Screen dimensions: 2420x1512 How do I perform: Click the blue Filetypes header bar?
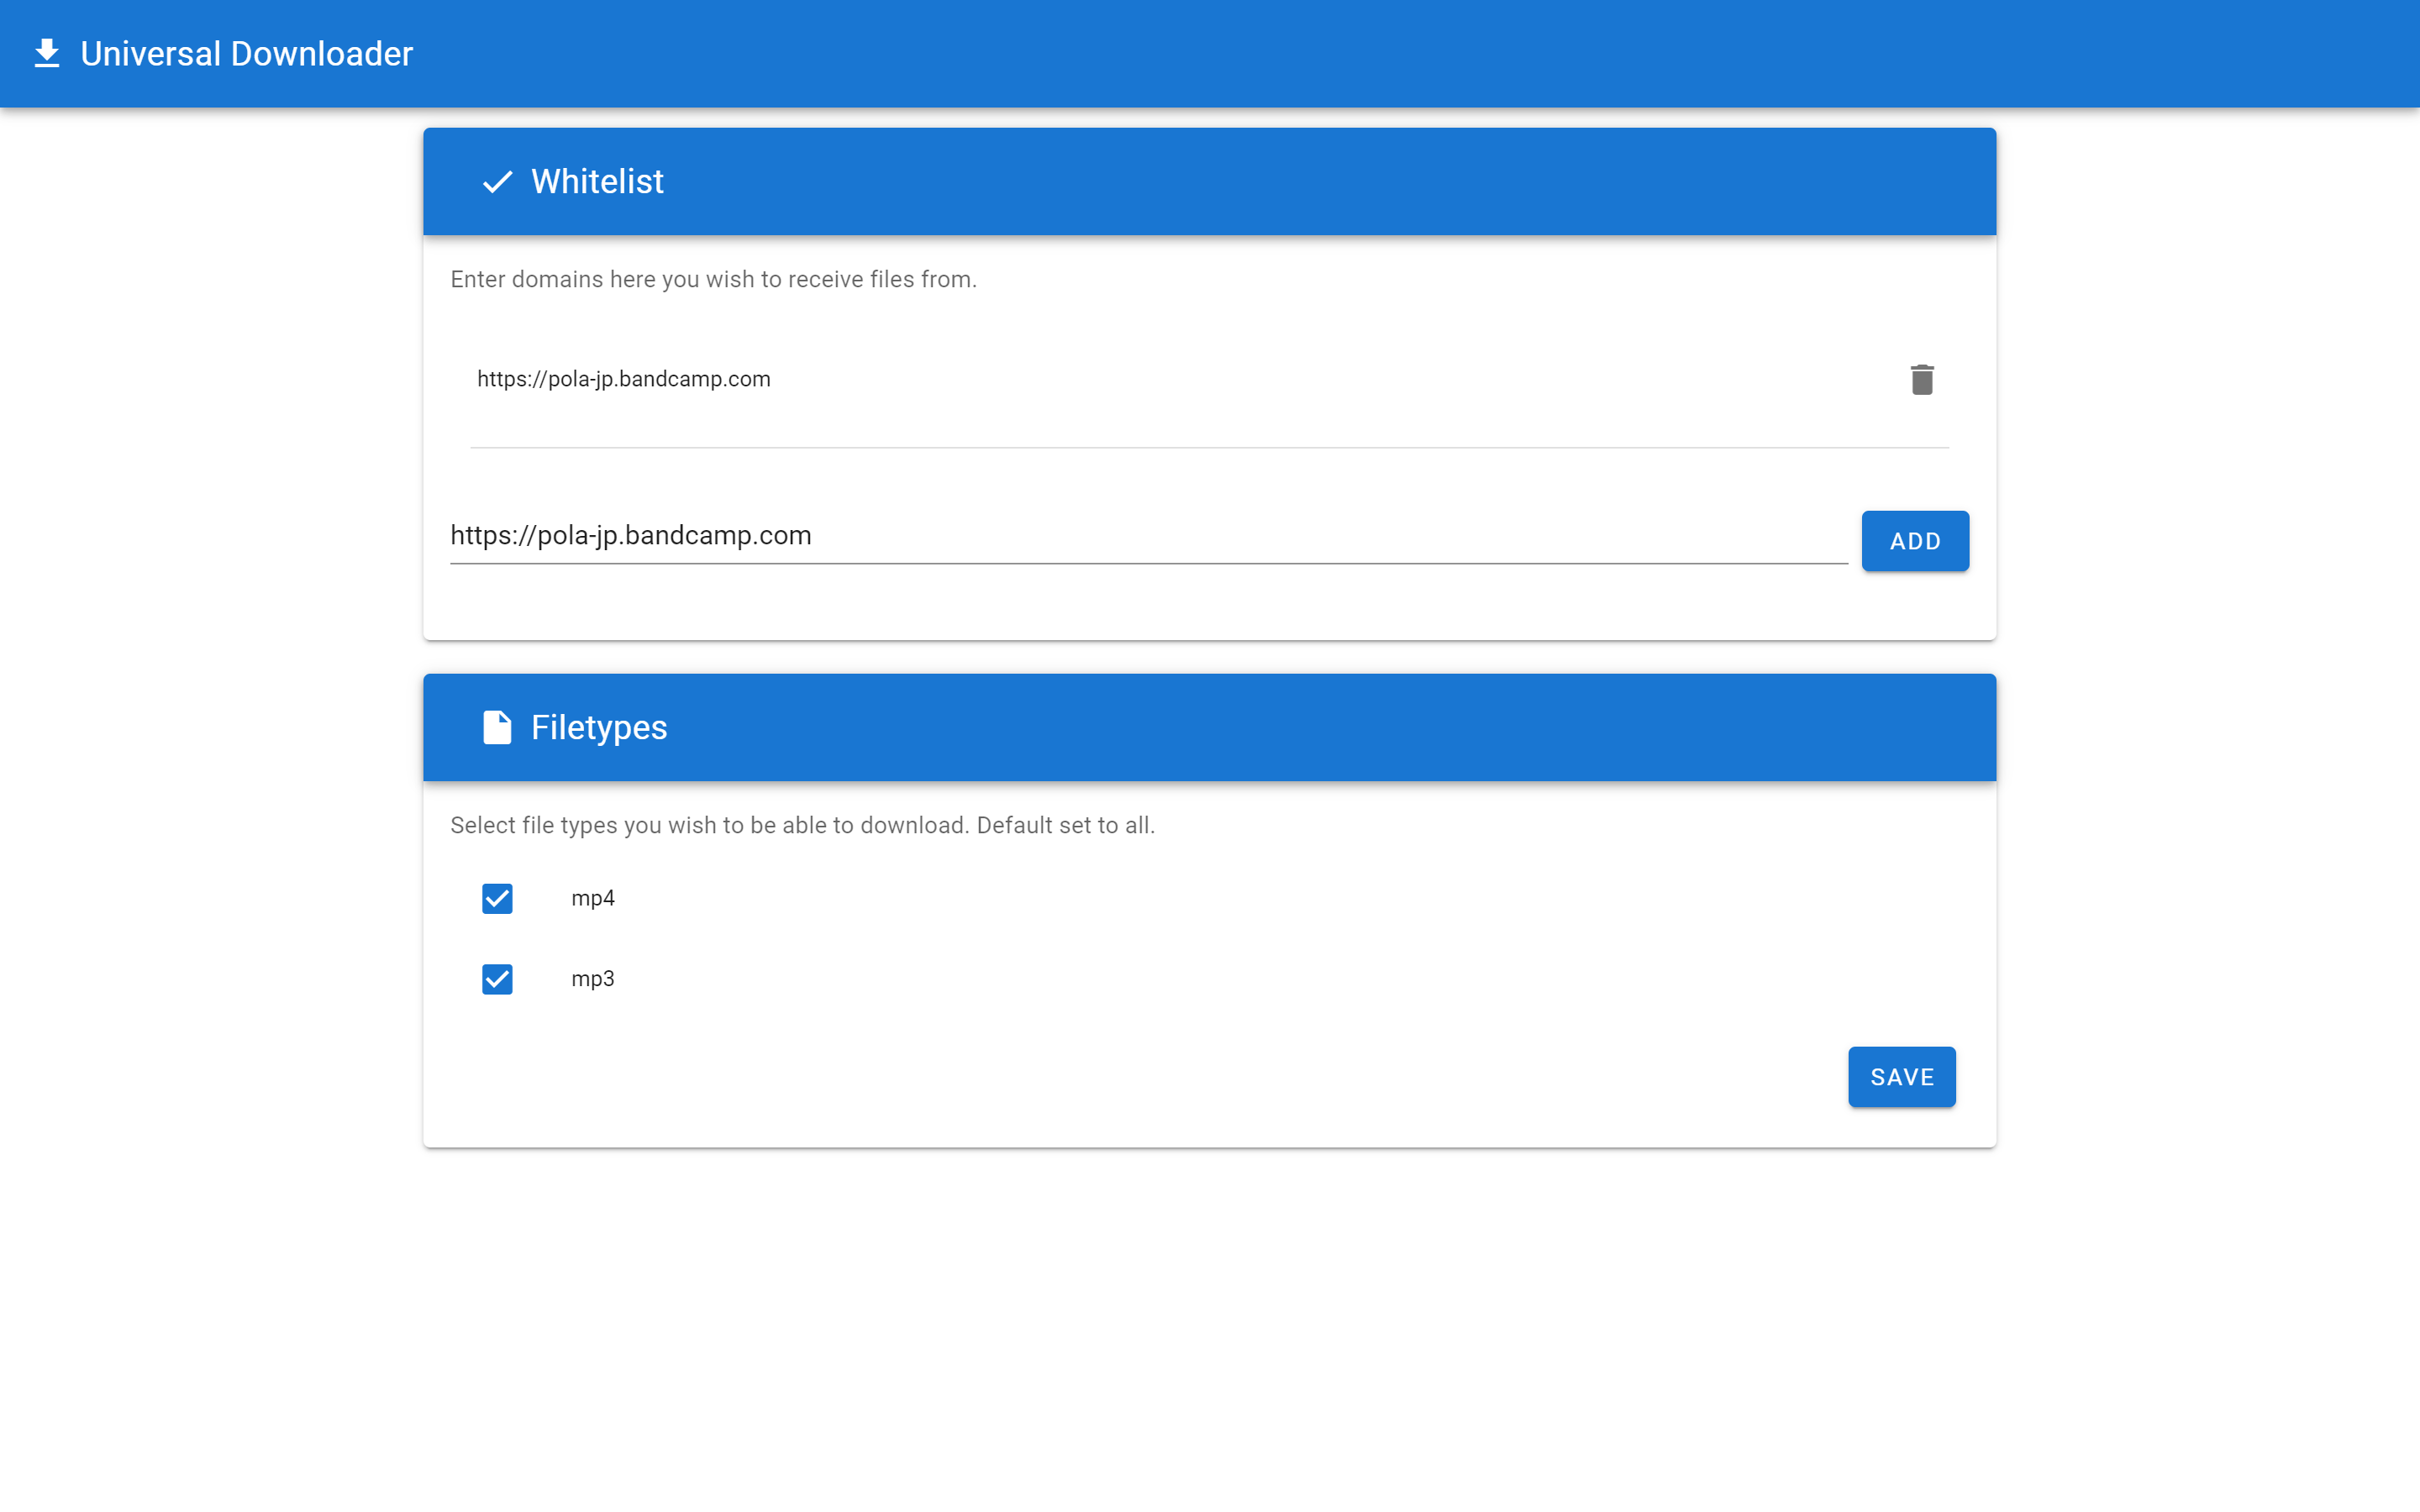(x=1300, y=727)
